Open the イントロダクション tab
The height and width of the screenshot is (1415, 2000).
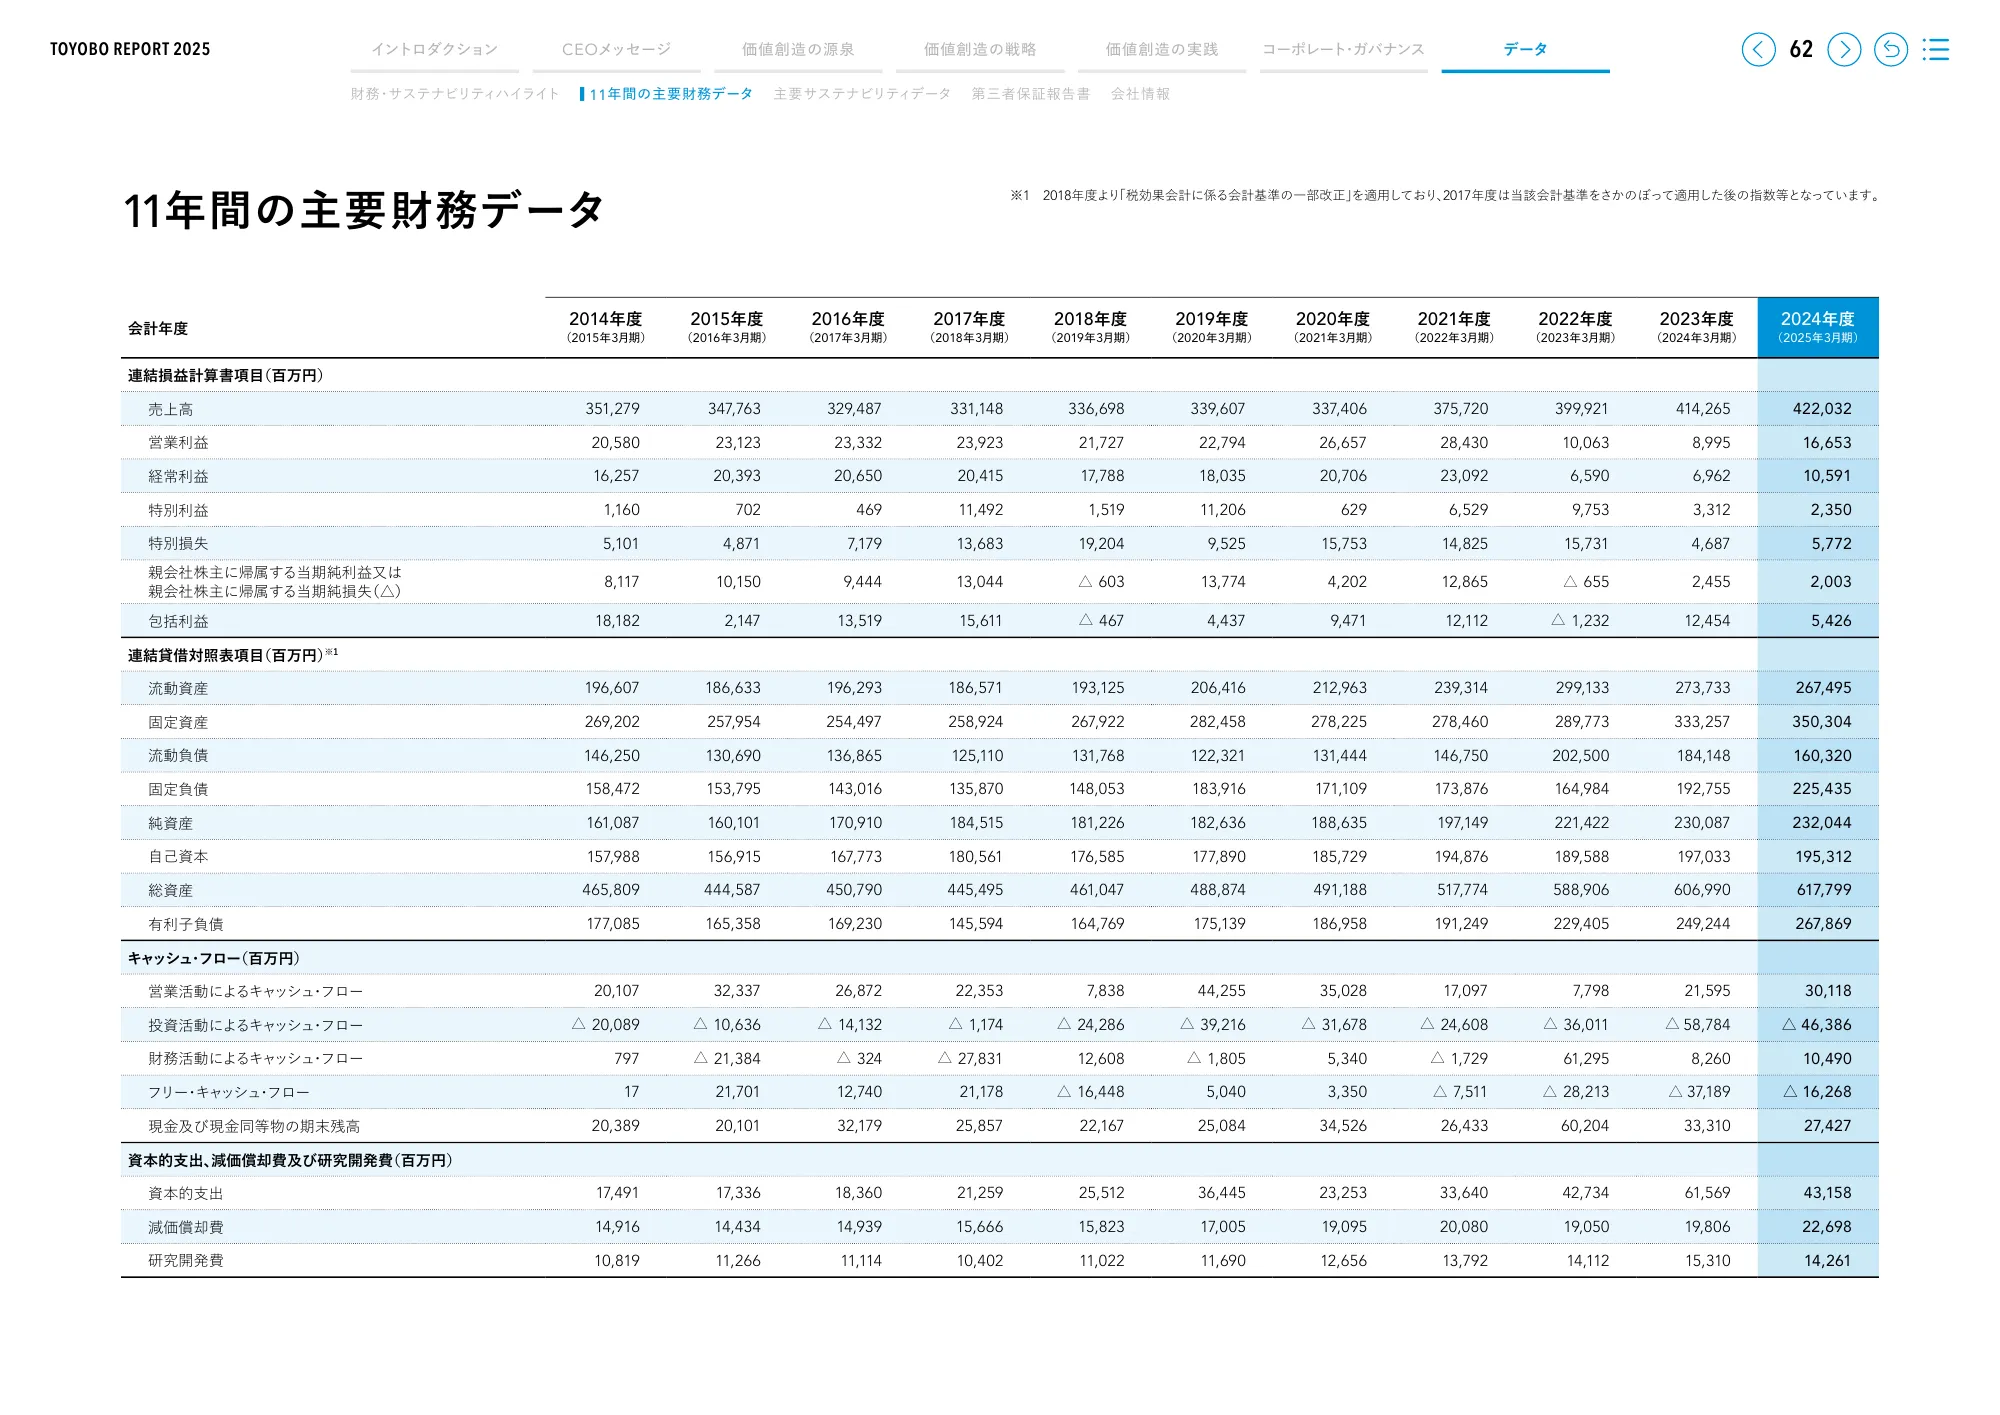(434, 49)
